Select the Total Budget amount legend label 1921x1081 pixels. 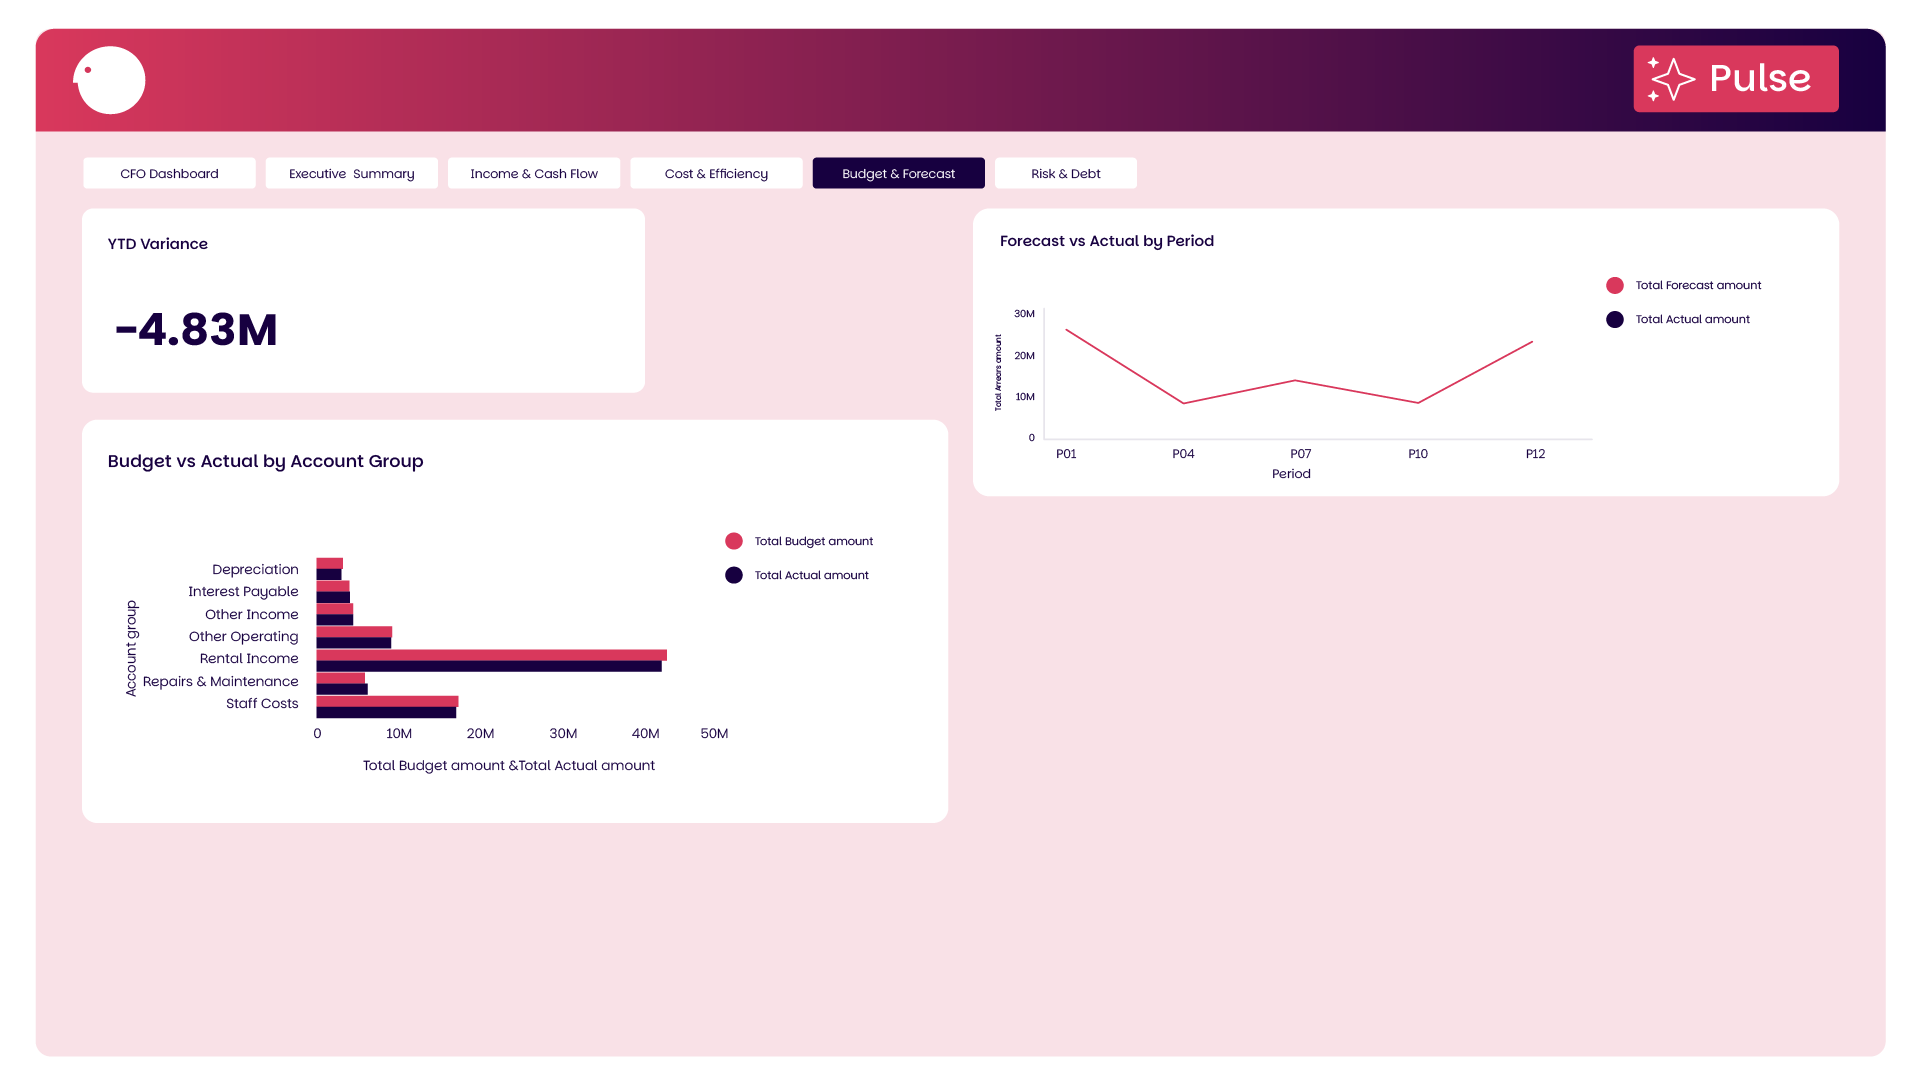point(814,541)
